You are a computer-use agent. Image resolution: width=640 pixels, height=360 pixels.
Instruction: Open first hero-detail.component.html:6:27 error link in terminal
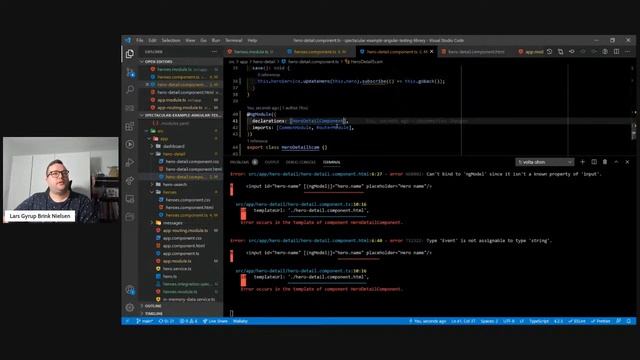pos(315,174)
